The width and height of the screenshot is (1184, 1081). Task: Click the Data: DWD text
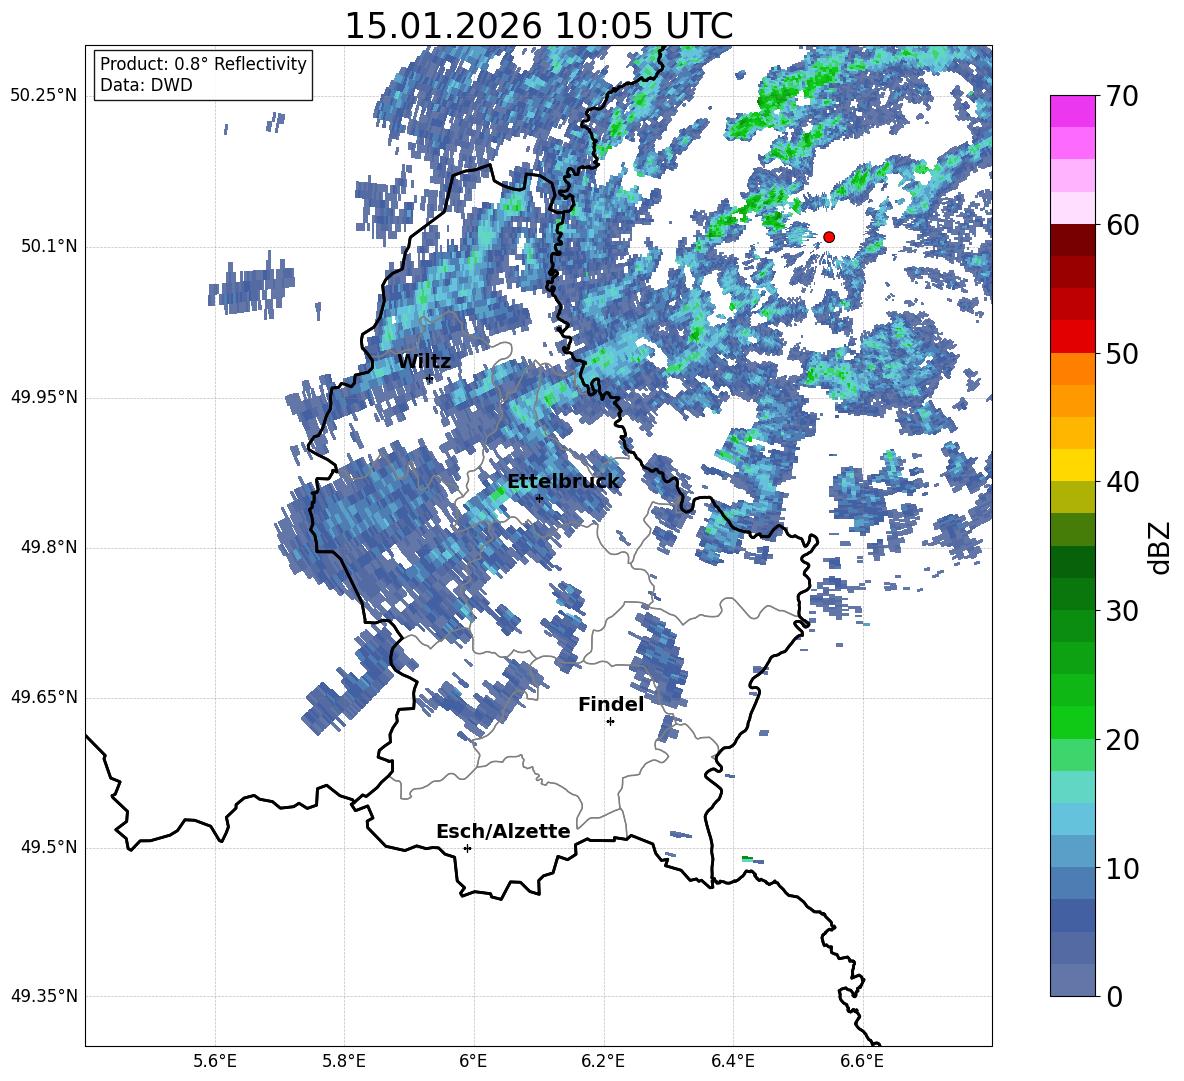[x=146, y=85]
